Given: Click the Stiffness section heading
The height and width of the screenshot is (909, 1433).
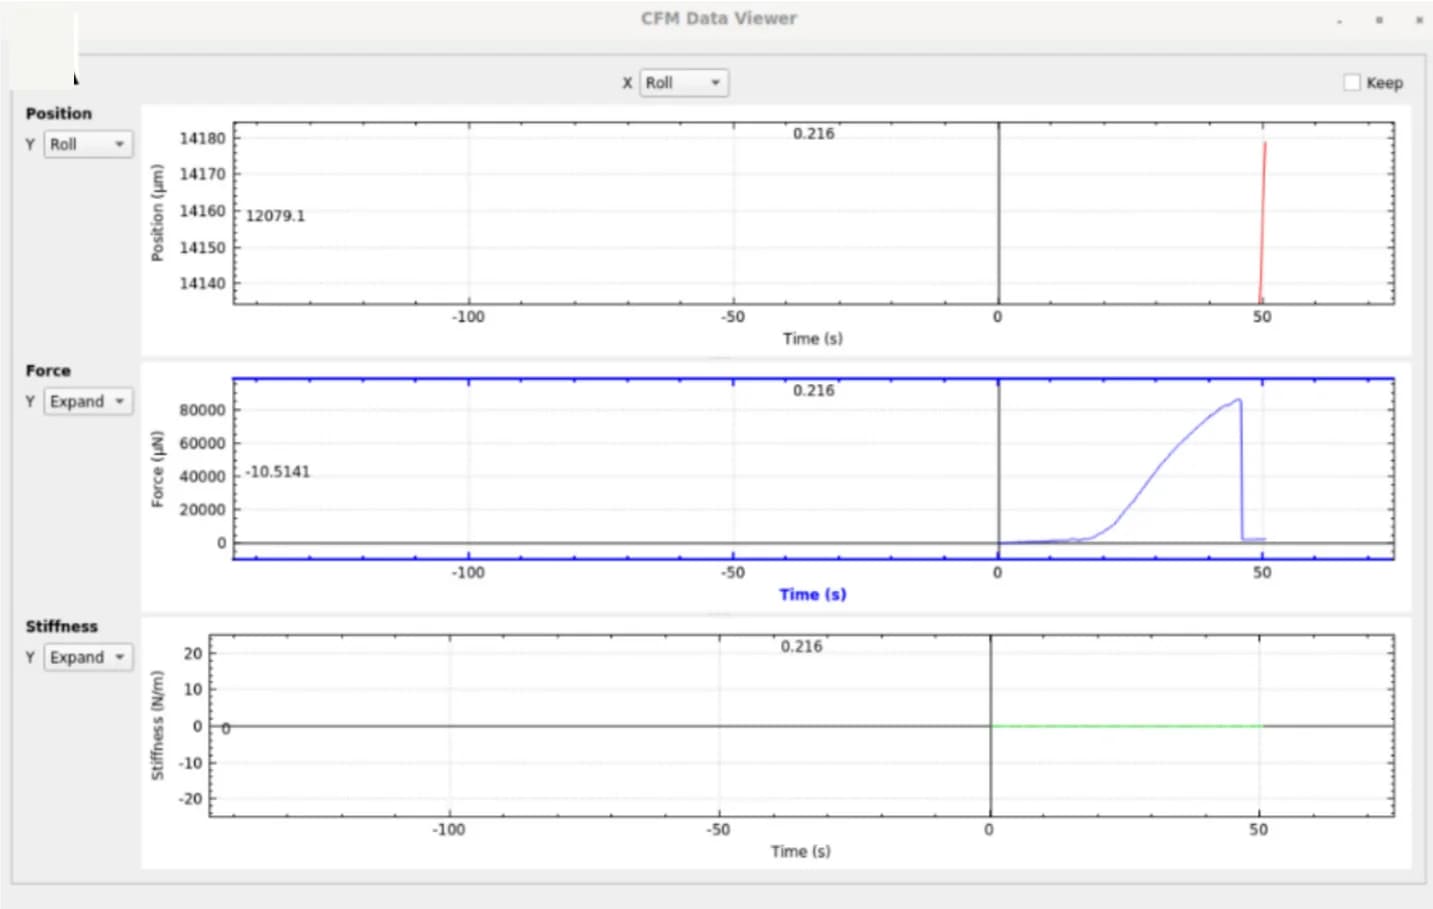Looking at the screenshot, I should (x=61, y=626).
